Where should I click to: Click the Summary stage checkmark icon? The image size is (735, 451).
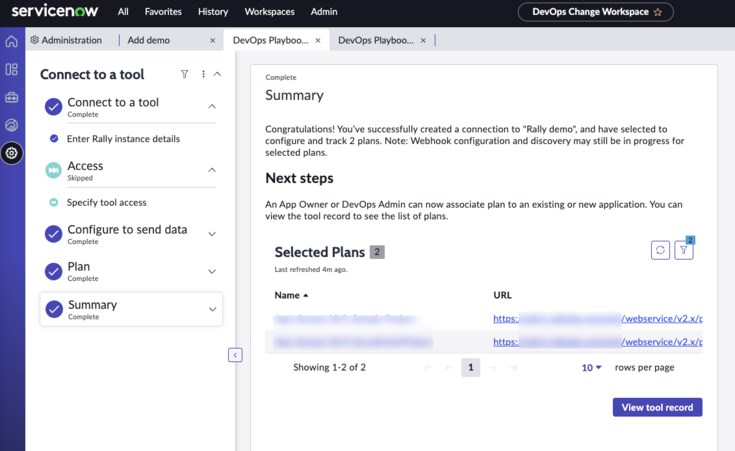point(54,309)
